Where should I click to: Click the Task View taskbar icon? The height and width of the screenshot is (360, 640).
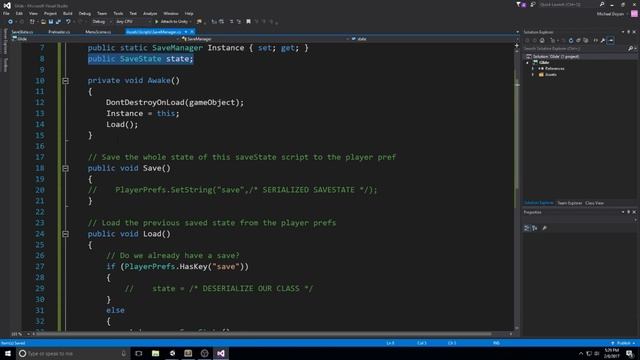pos(138,353)
